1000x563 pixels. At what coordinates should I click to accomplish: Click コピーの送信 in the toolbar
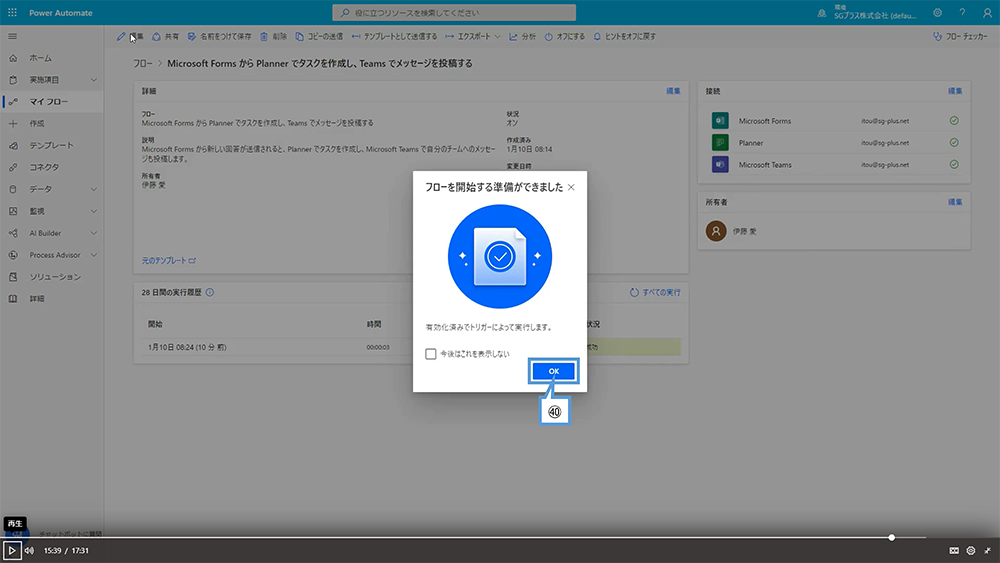point(319,37)
